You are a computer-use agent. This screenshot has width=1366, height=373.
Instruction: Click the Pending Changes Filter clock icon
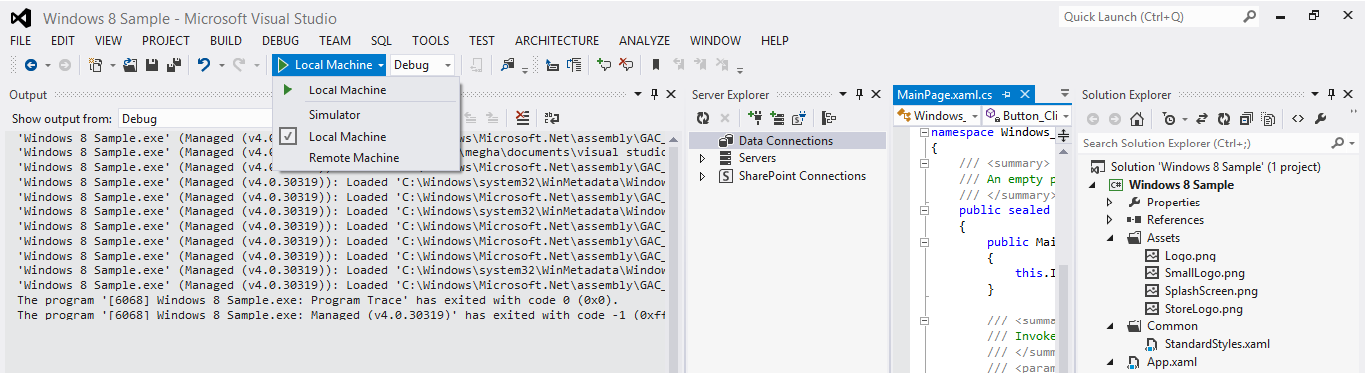(x=1168, y=118)
